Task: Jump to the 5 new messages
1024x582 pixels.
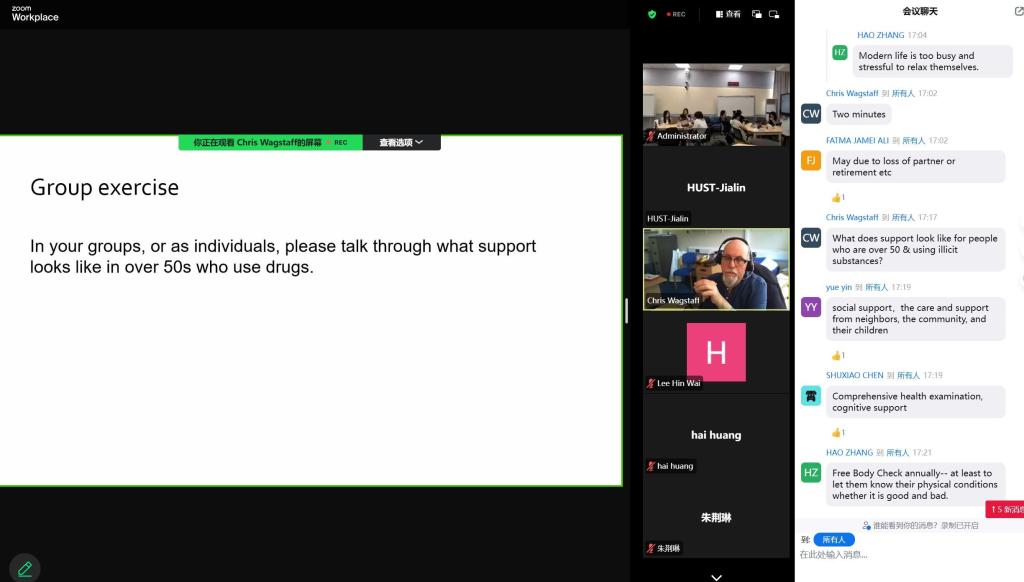Action: pos(1005,510)
